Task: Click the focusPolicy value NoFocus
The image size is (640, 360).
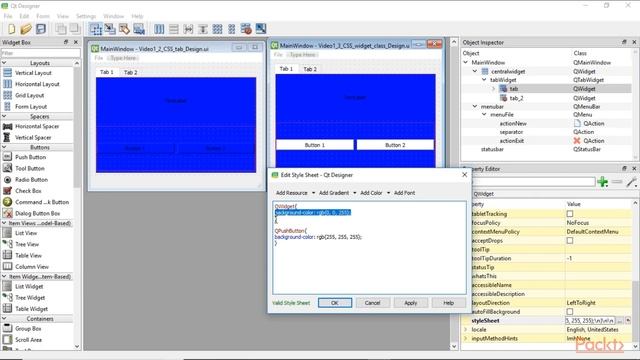Action: [578, 223]
